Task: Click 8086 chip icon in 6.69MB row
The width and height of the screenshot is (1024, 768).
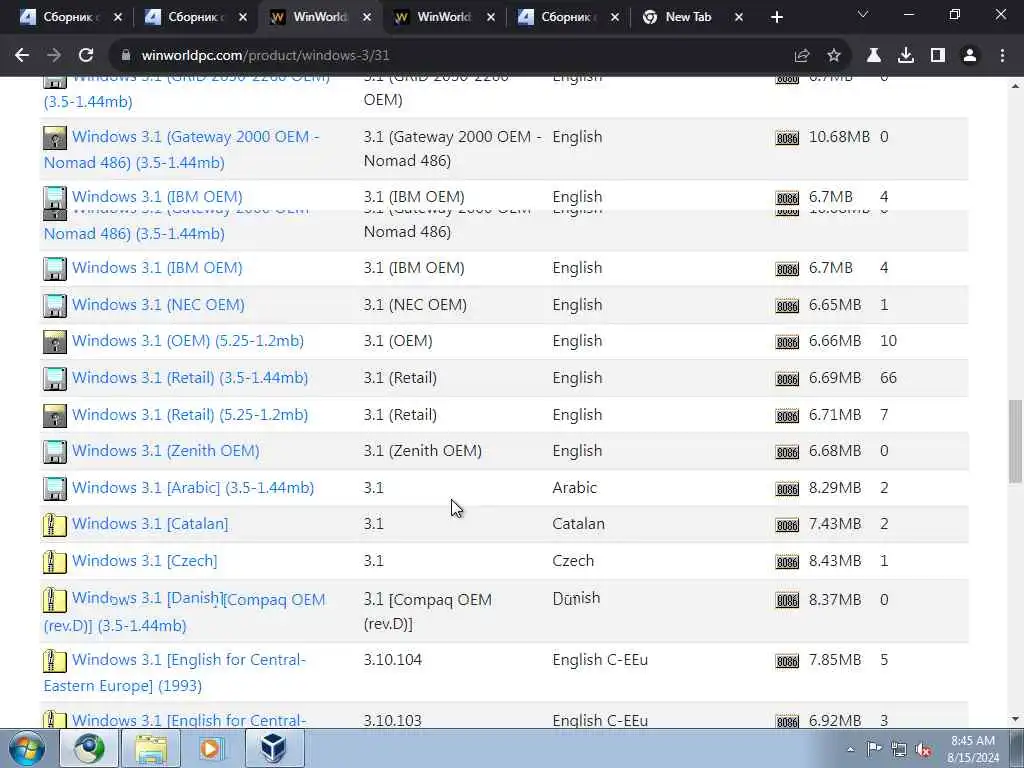Action: pyautogui.click(x=787, y=379)
